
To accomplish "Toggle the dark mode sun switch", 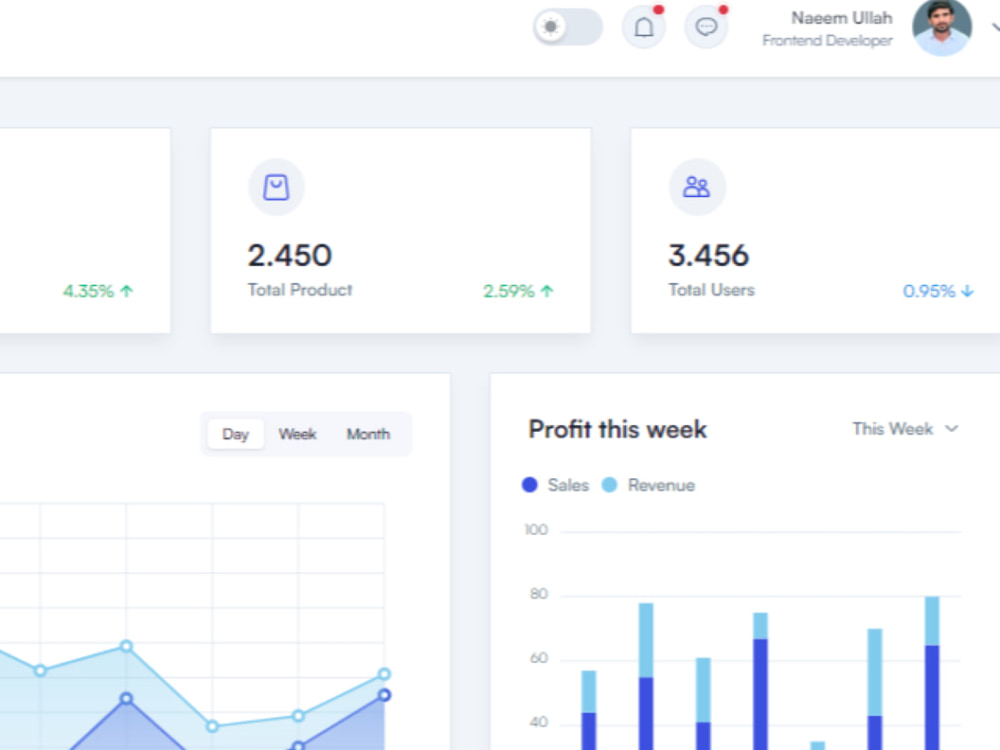I will [x=568, y=27].
